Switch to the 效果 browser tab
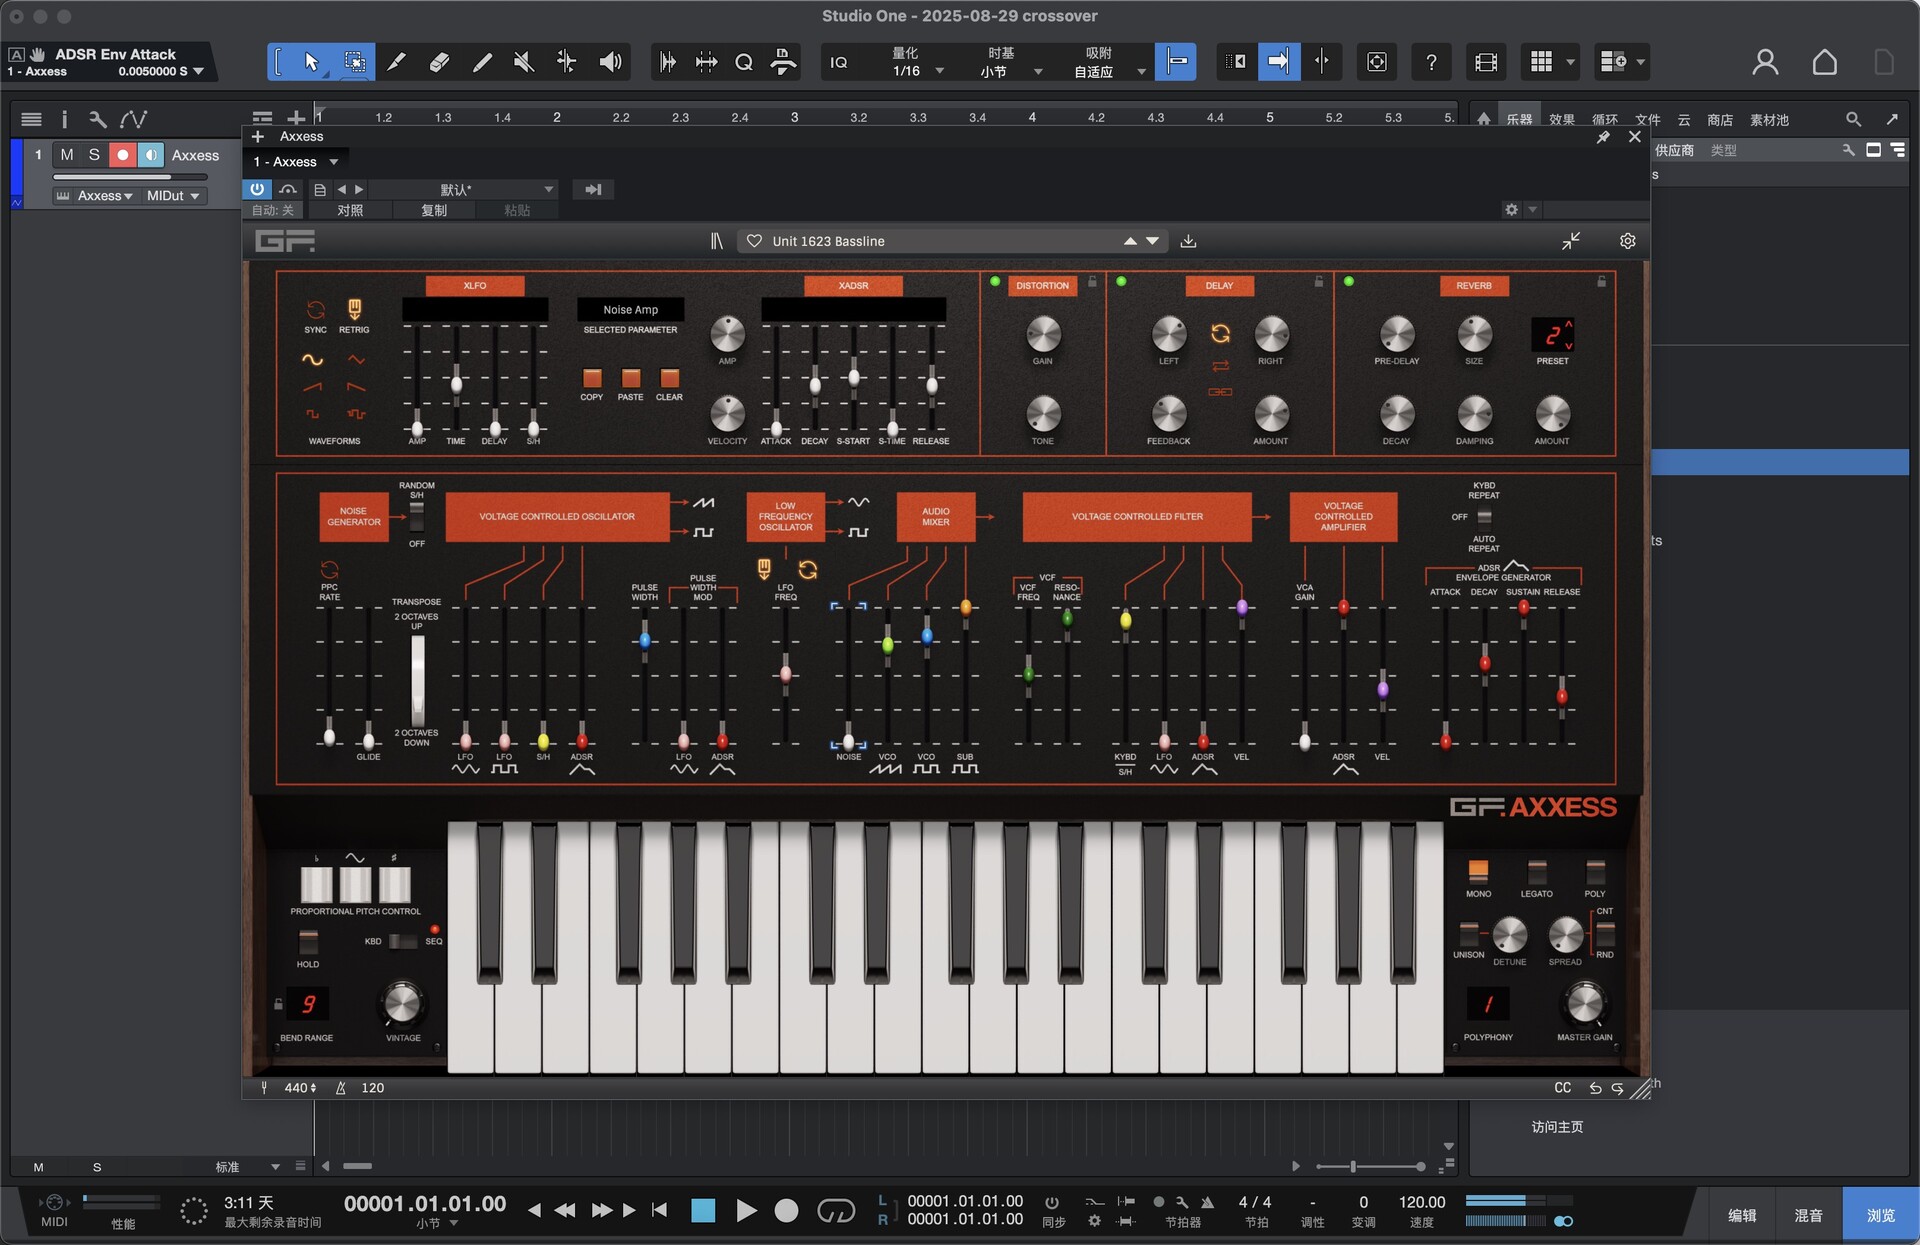 tap(1561, 120)
